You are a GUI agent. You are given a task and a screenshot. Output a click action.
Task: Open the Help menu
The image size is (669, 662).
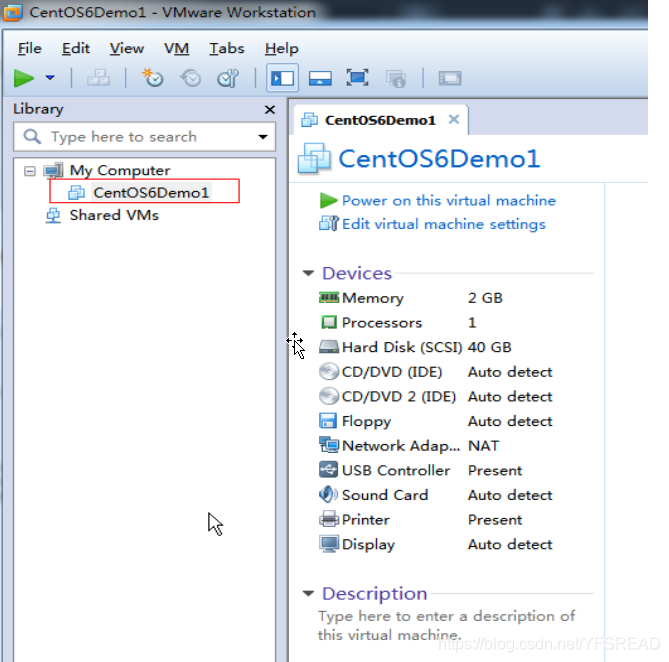tap(282, 49)
